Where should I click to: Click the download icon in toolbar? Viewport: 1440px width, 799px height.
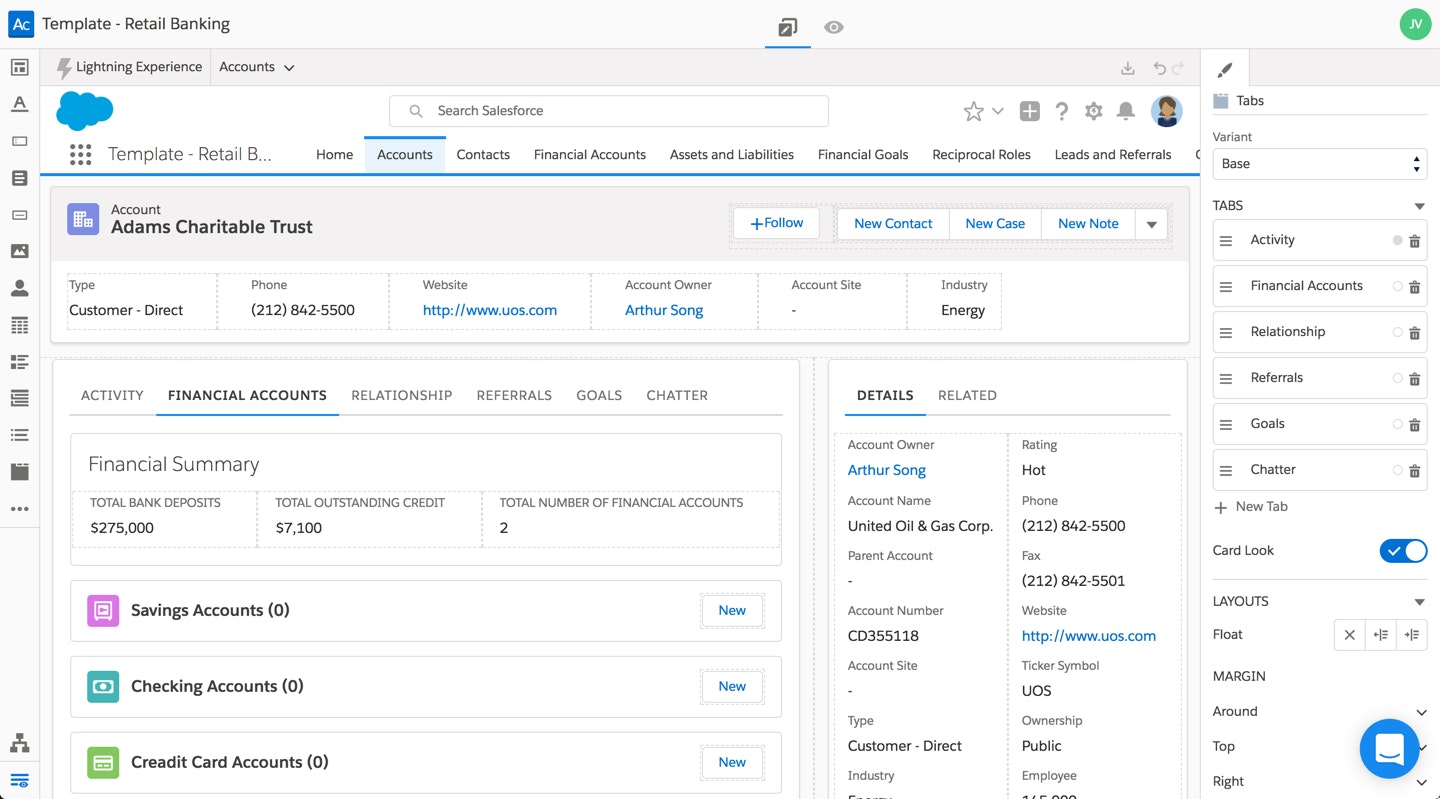[x=1127, y=68]
